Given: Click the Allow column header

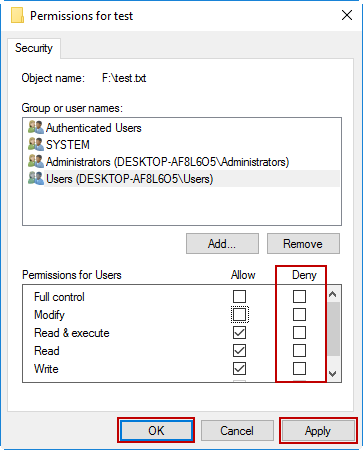Looking at the screenshot, I should pyautogui.click(x=243, y=275).
